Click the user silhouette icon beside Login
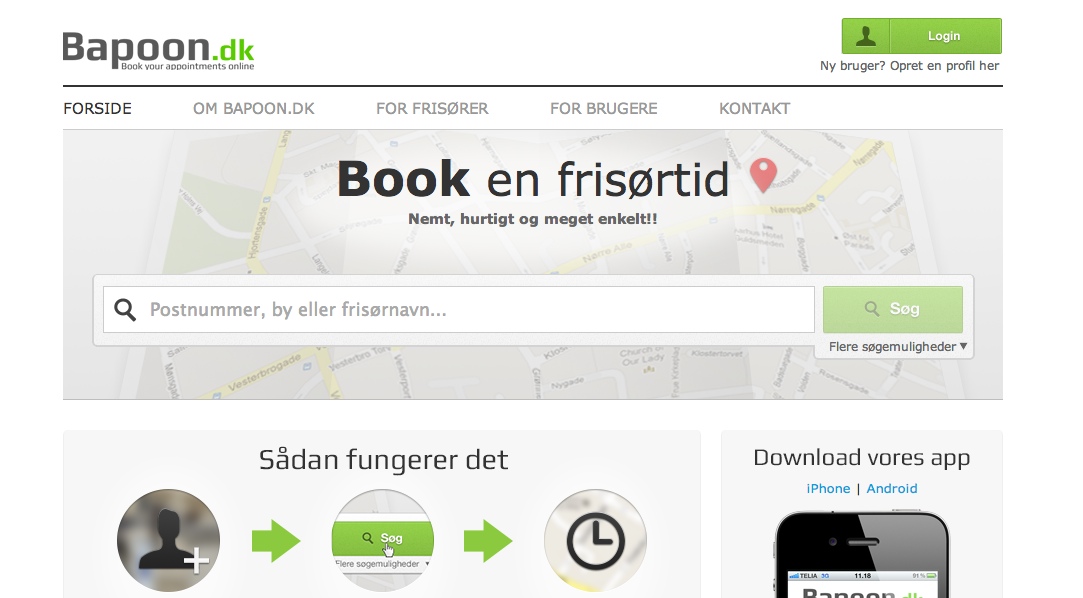 tap(865, 36)
